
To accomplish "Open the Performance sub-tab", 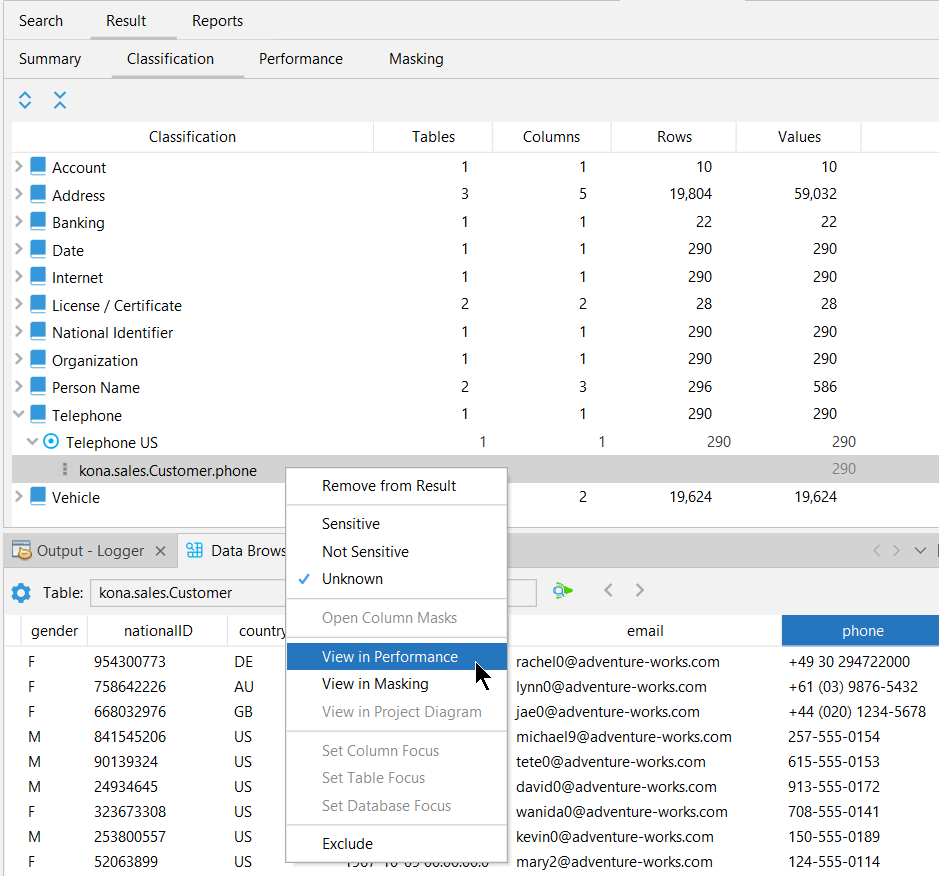I will [301, 59].
